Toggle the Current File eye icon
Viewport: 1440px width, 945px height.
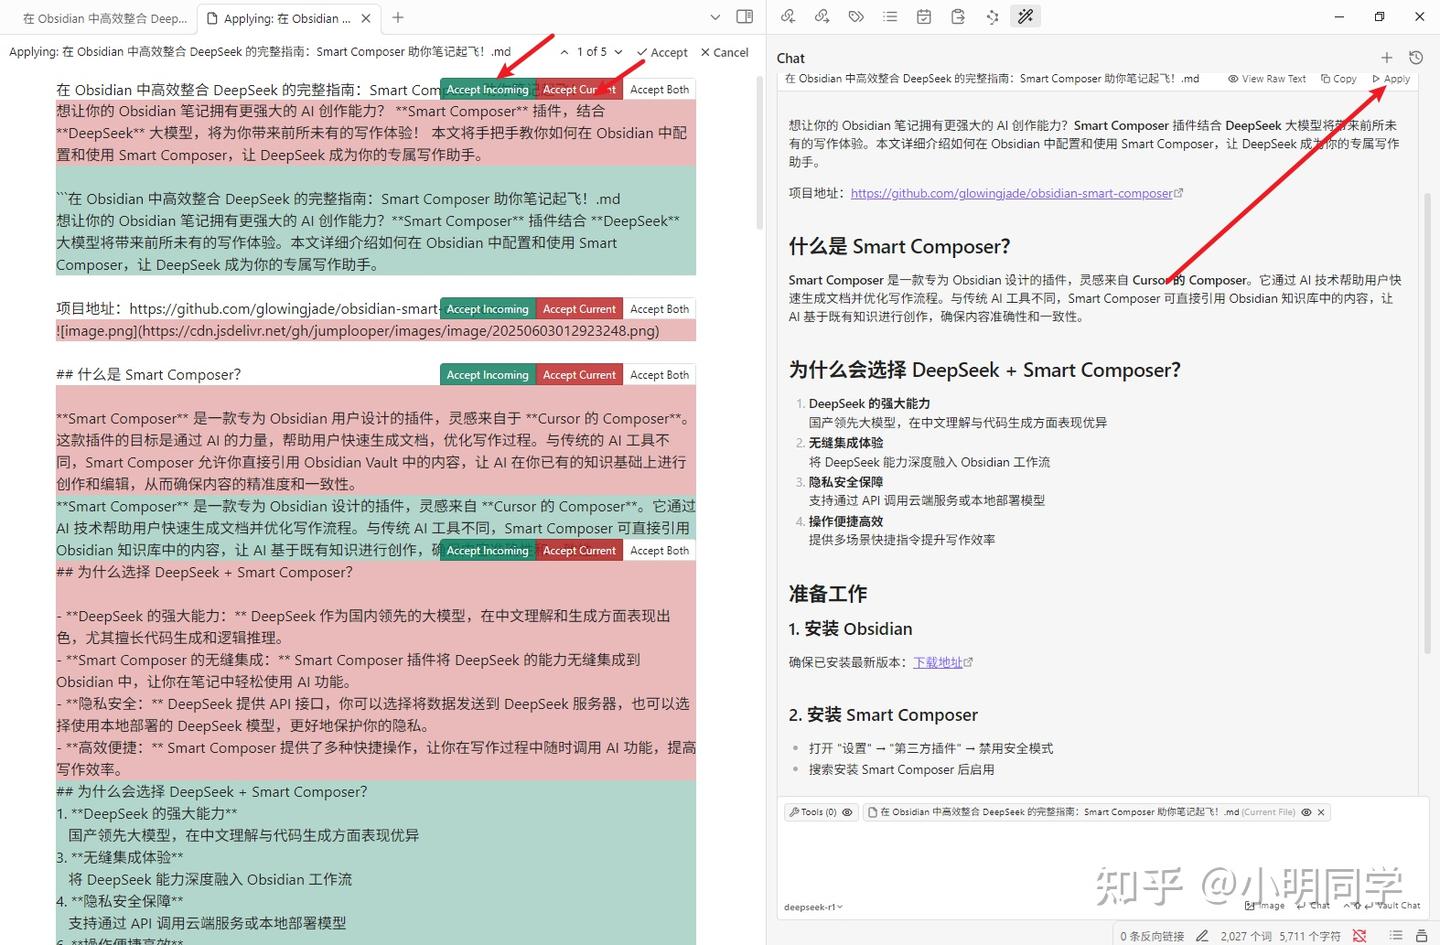pos(1305,811)
